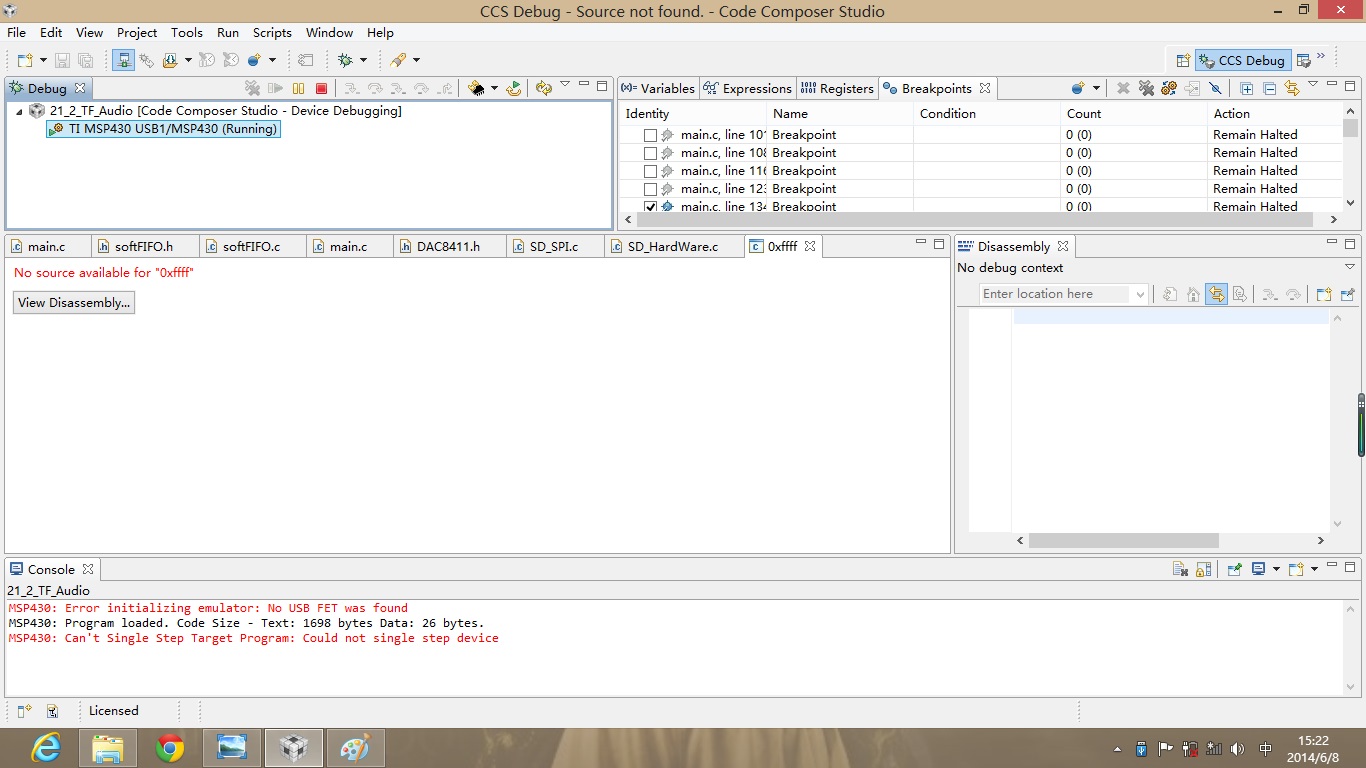Collapse all breakpoints with minus icon

point(1269,88)
